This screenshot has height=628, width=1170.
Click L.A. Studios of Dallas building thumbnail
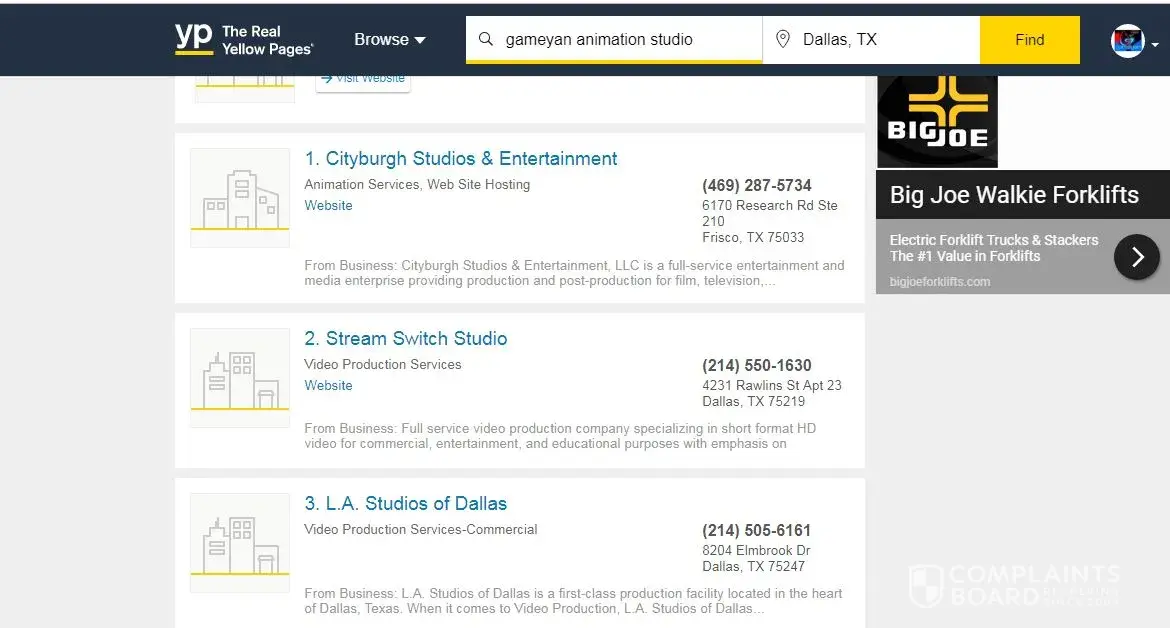pyautogui.click(x=240, y=543)
